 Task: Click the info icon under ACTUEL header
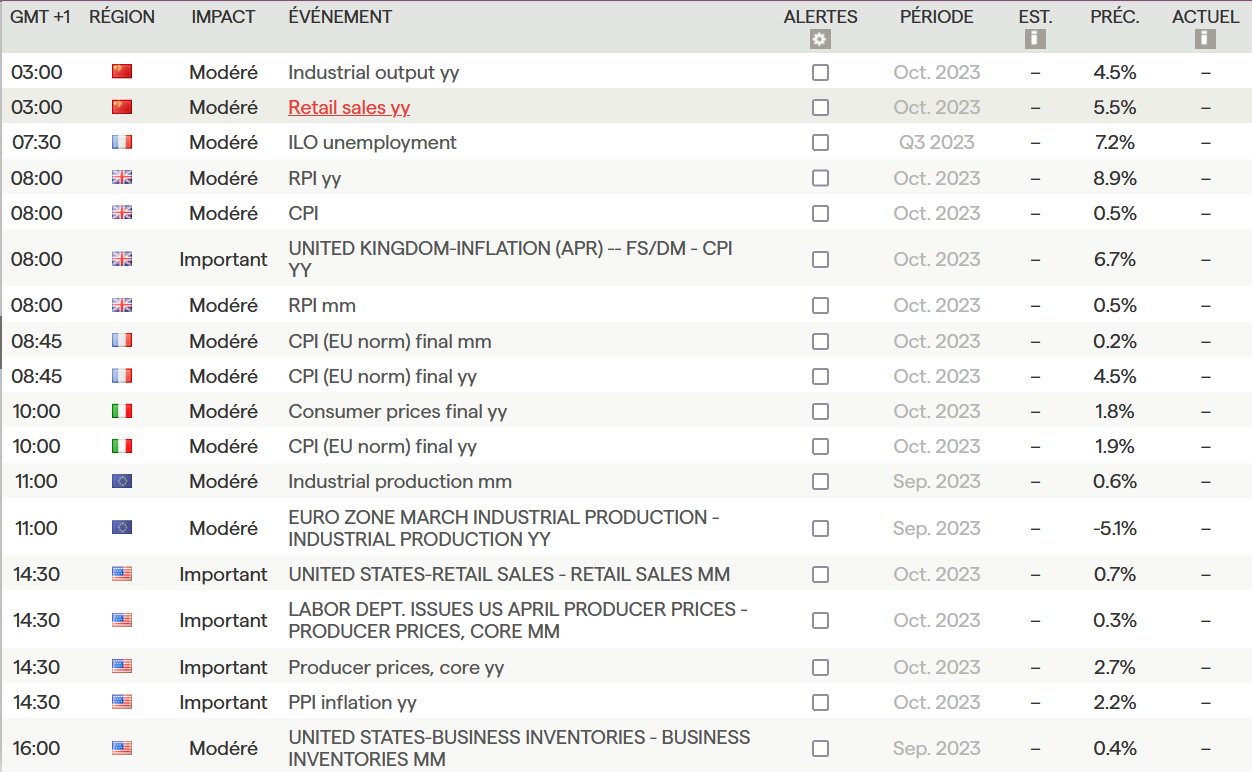(1205, 39)
